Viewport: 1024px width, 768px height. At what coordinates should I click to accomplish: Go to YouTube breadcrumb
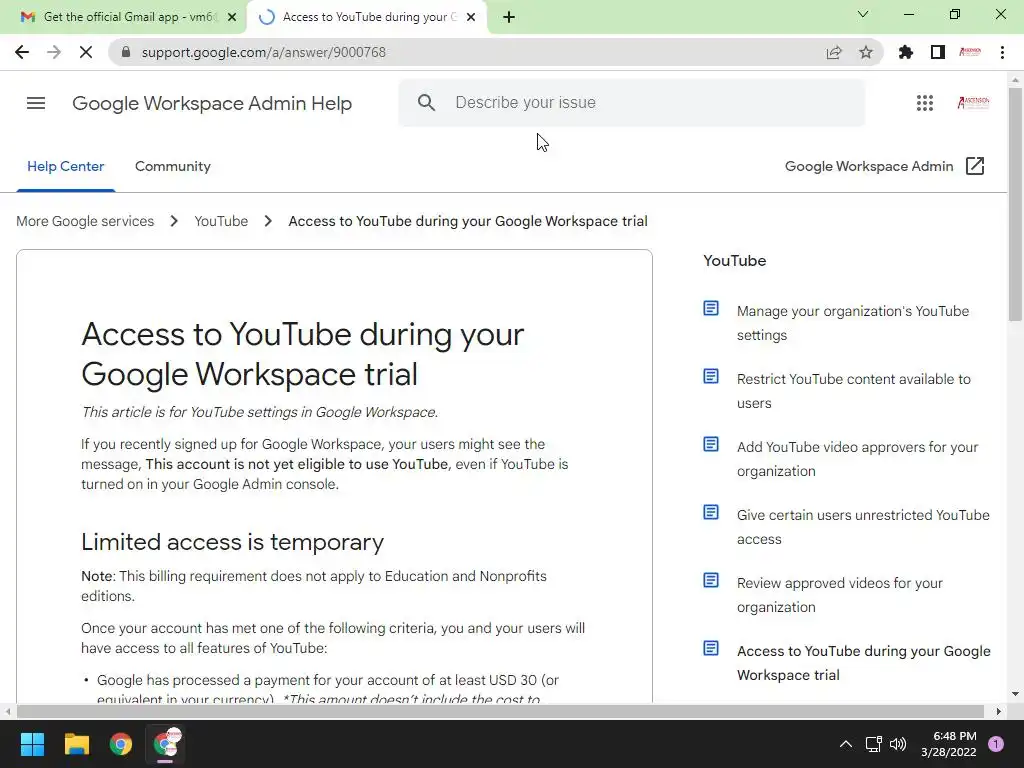tap(221, 221)
